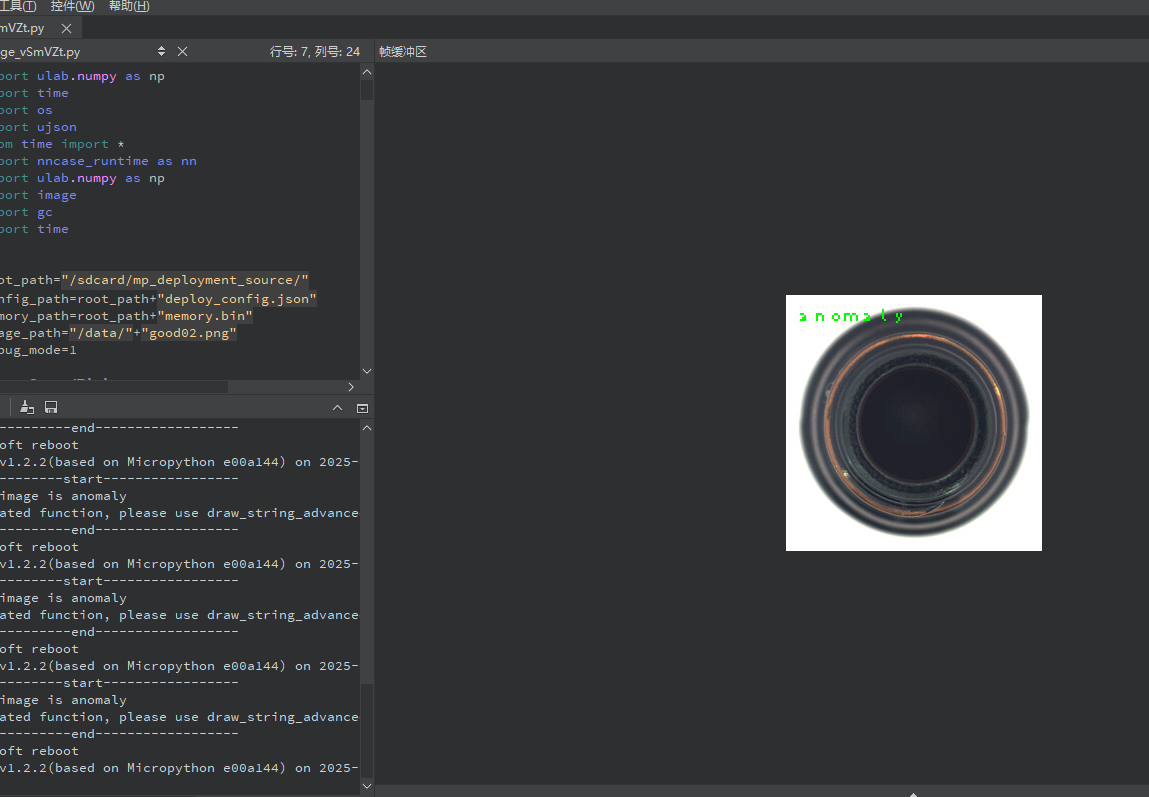Click the save terminal output floppy icon
This screenshot has height=797, width=1149.
click(51, 407)
